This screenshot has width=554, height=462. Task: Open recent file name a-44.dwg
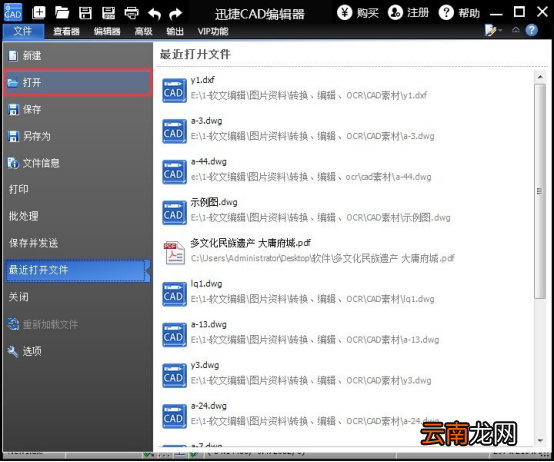click(x=209, y=162)
